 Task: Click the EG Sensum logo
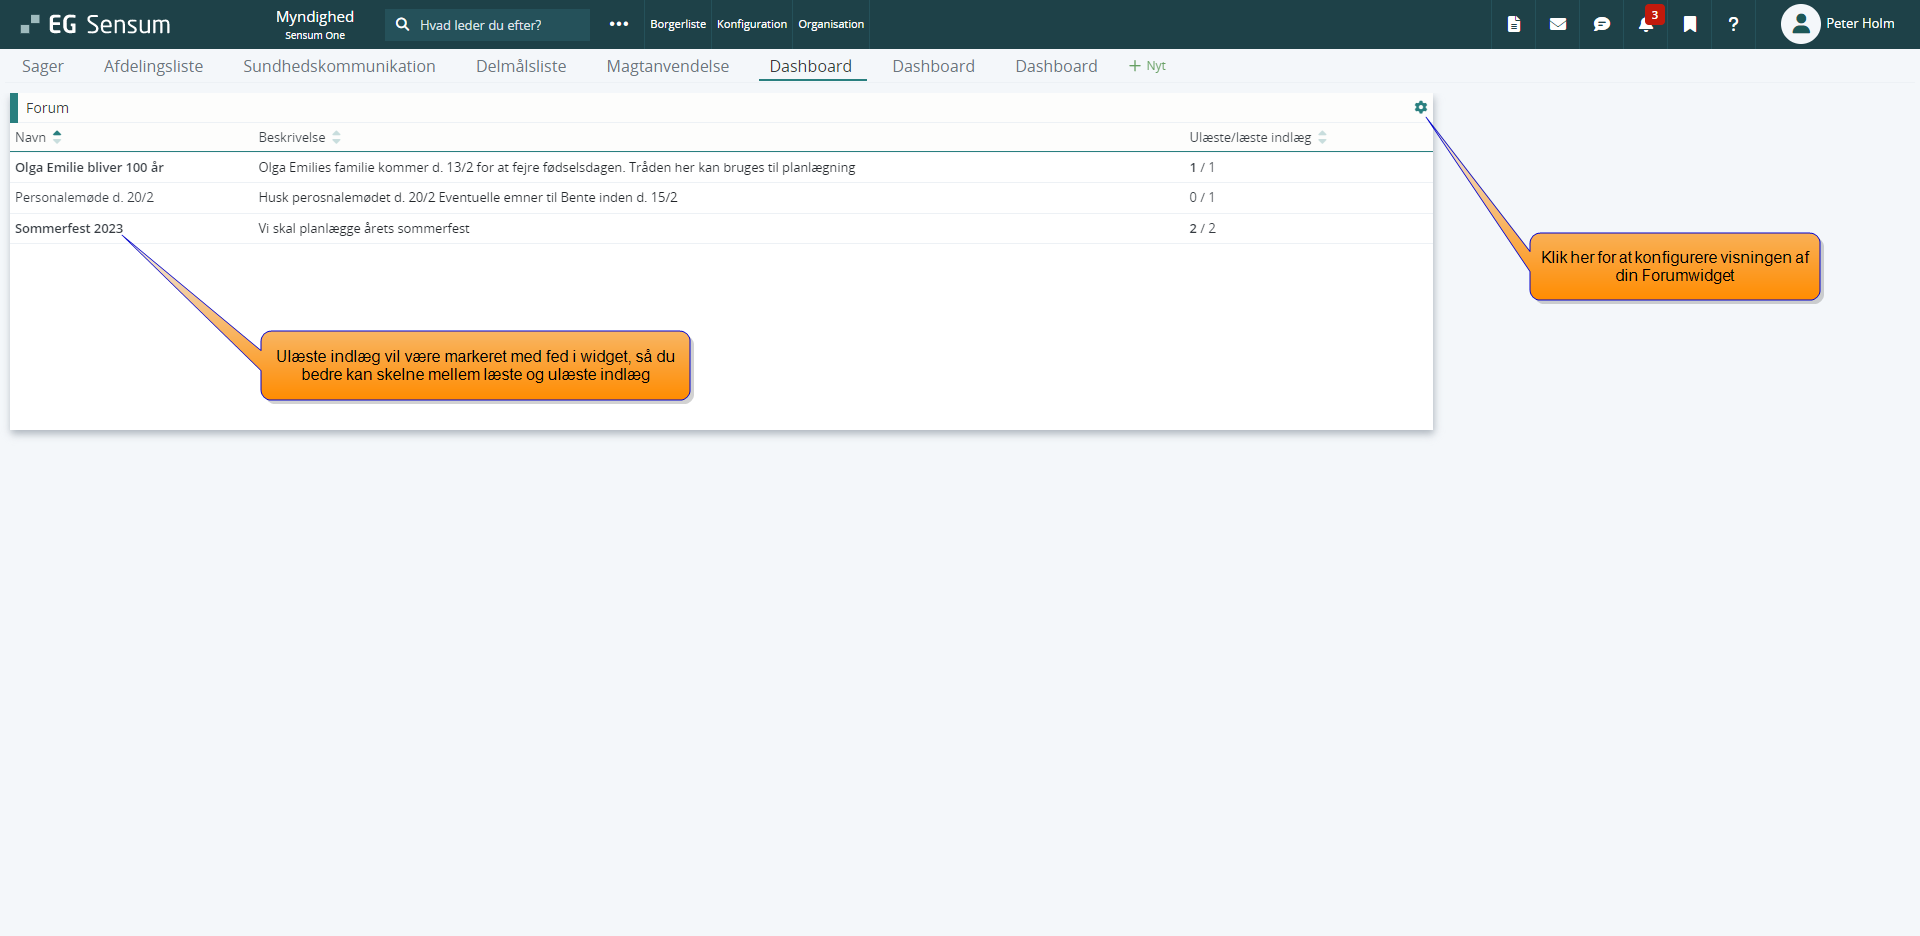96,24
